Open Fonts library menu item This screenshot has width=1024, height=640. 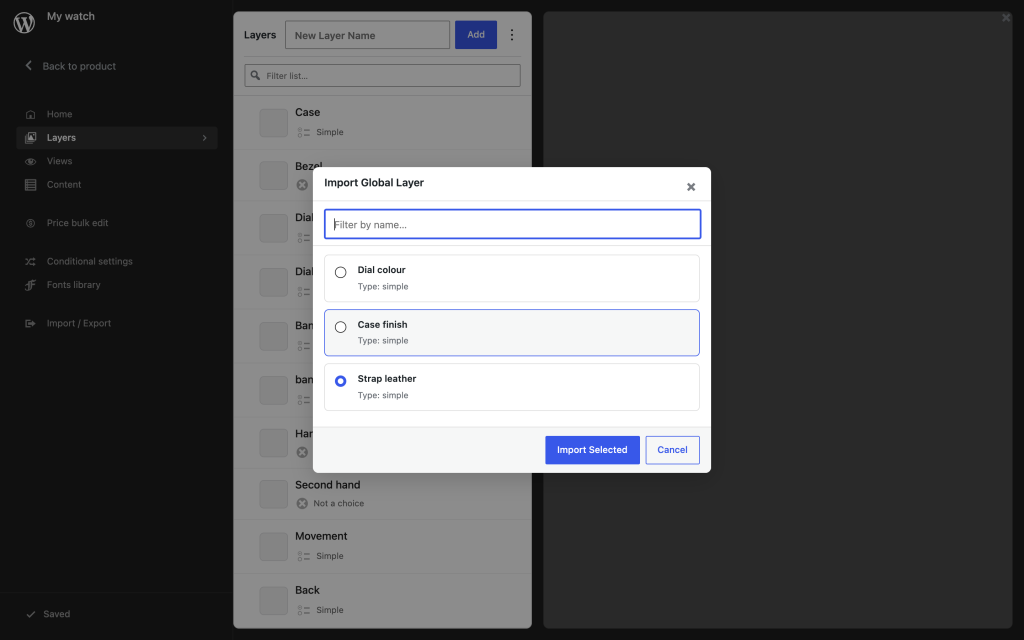coord(73,285)
